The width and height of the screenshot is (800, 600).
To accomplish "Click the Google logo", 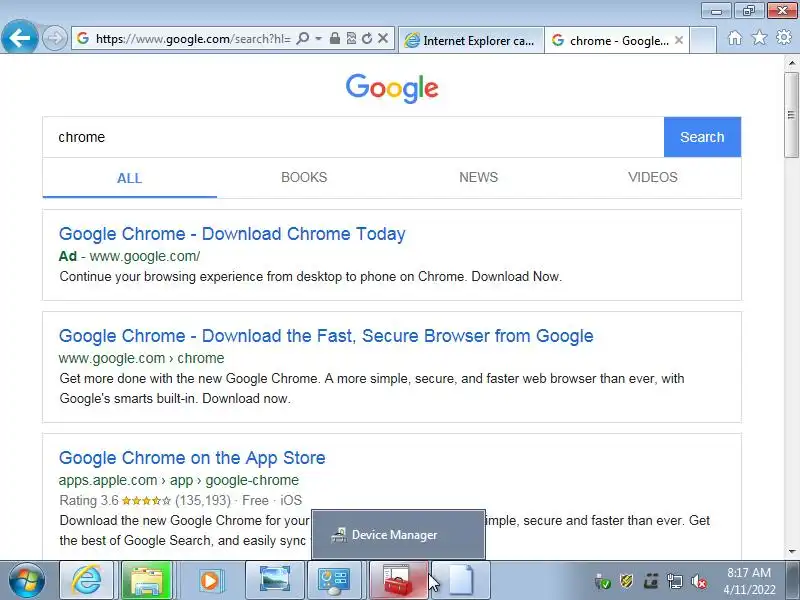I will click(x=392, y=88).
